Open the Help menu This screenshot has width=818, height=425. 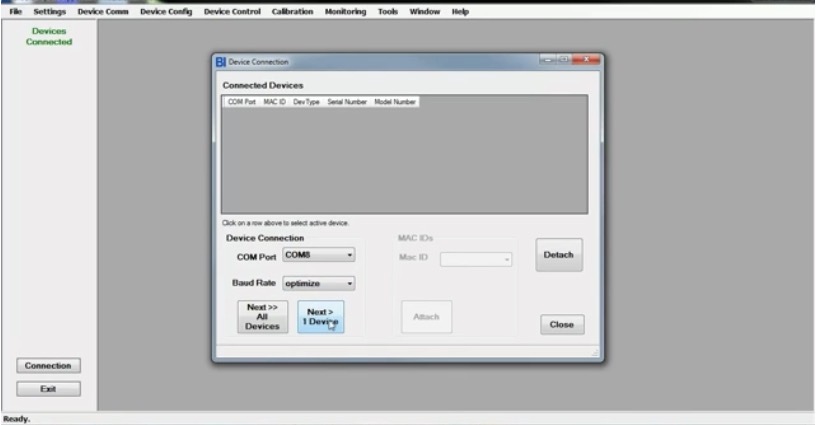460,11
